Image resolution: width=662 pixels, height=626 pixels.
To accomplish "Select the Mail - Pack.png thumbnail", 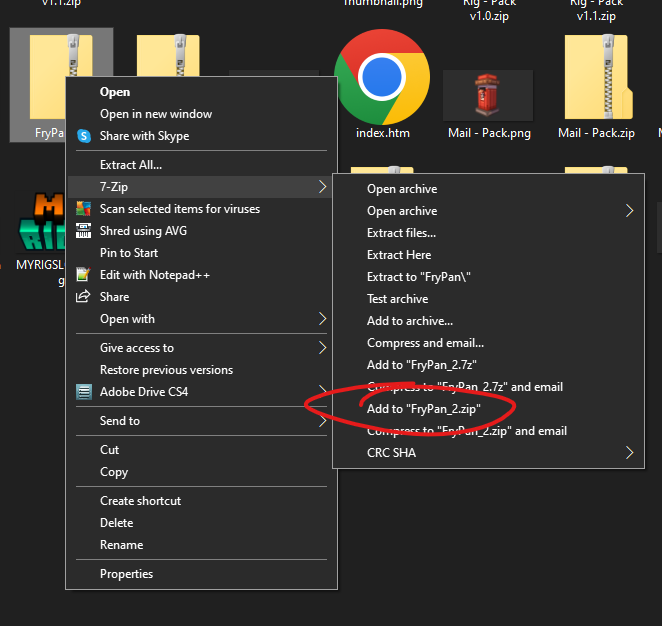I will (x=488, y=95).
